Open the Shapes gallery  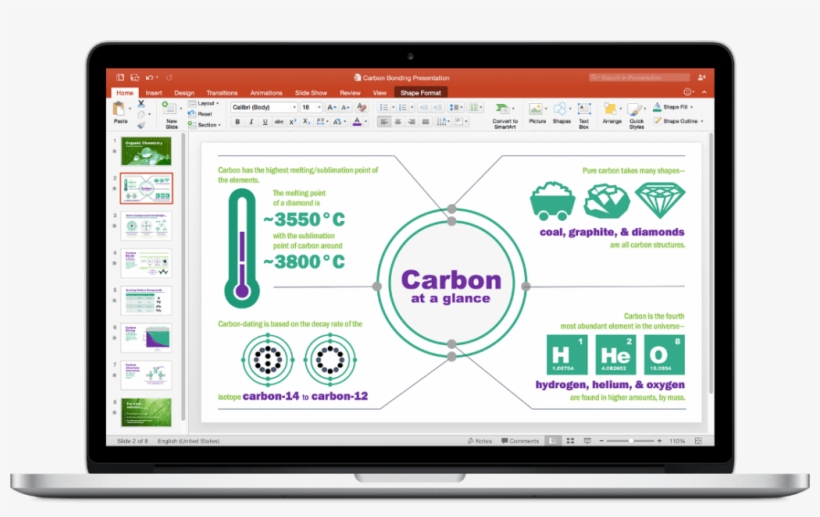(561, 113)
